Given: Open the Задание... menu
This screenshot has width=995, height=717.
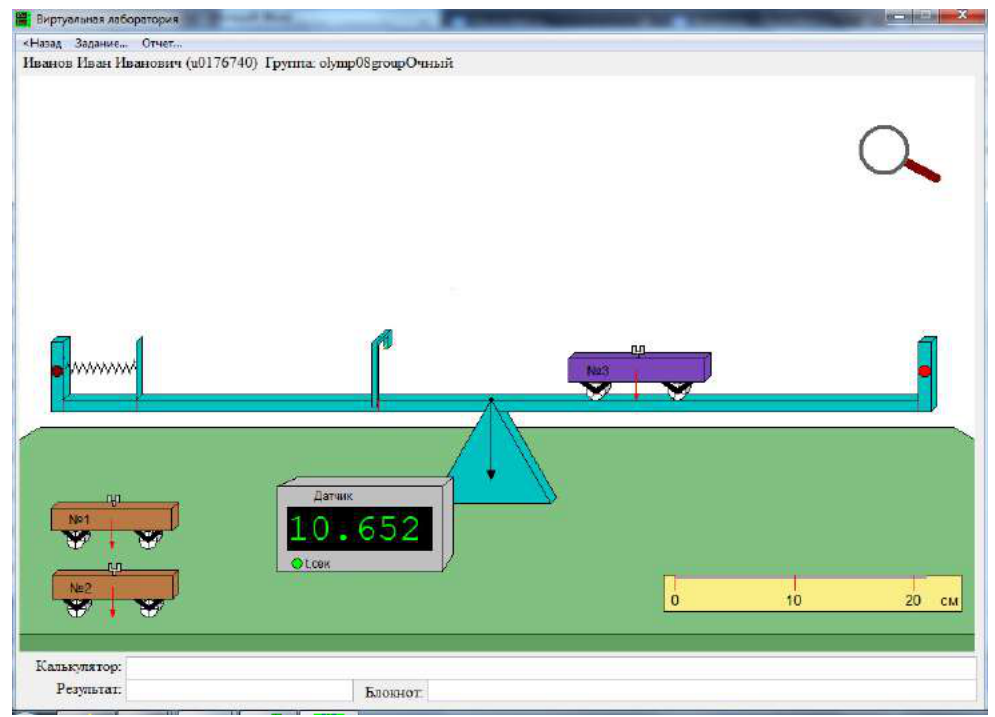Looking at the screenshot, I should point(101,43).
